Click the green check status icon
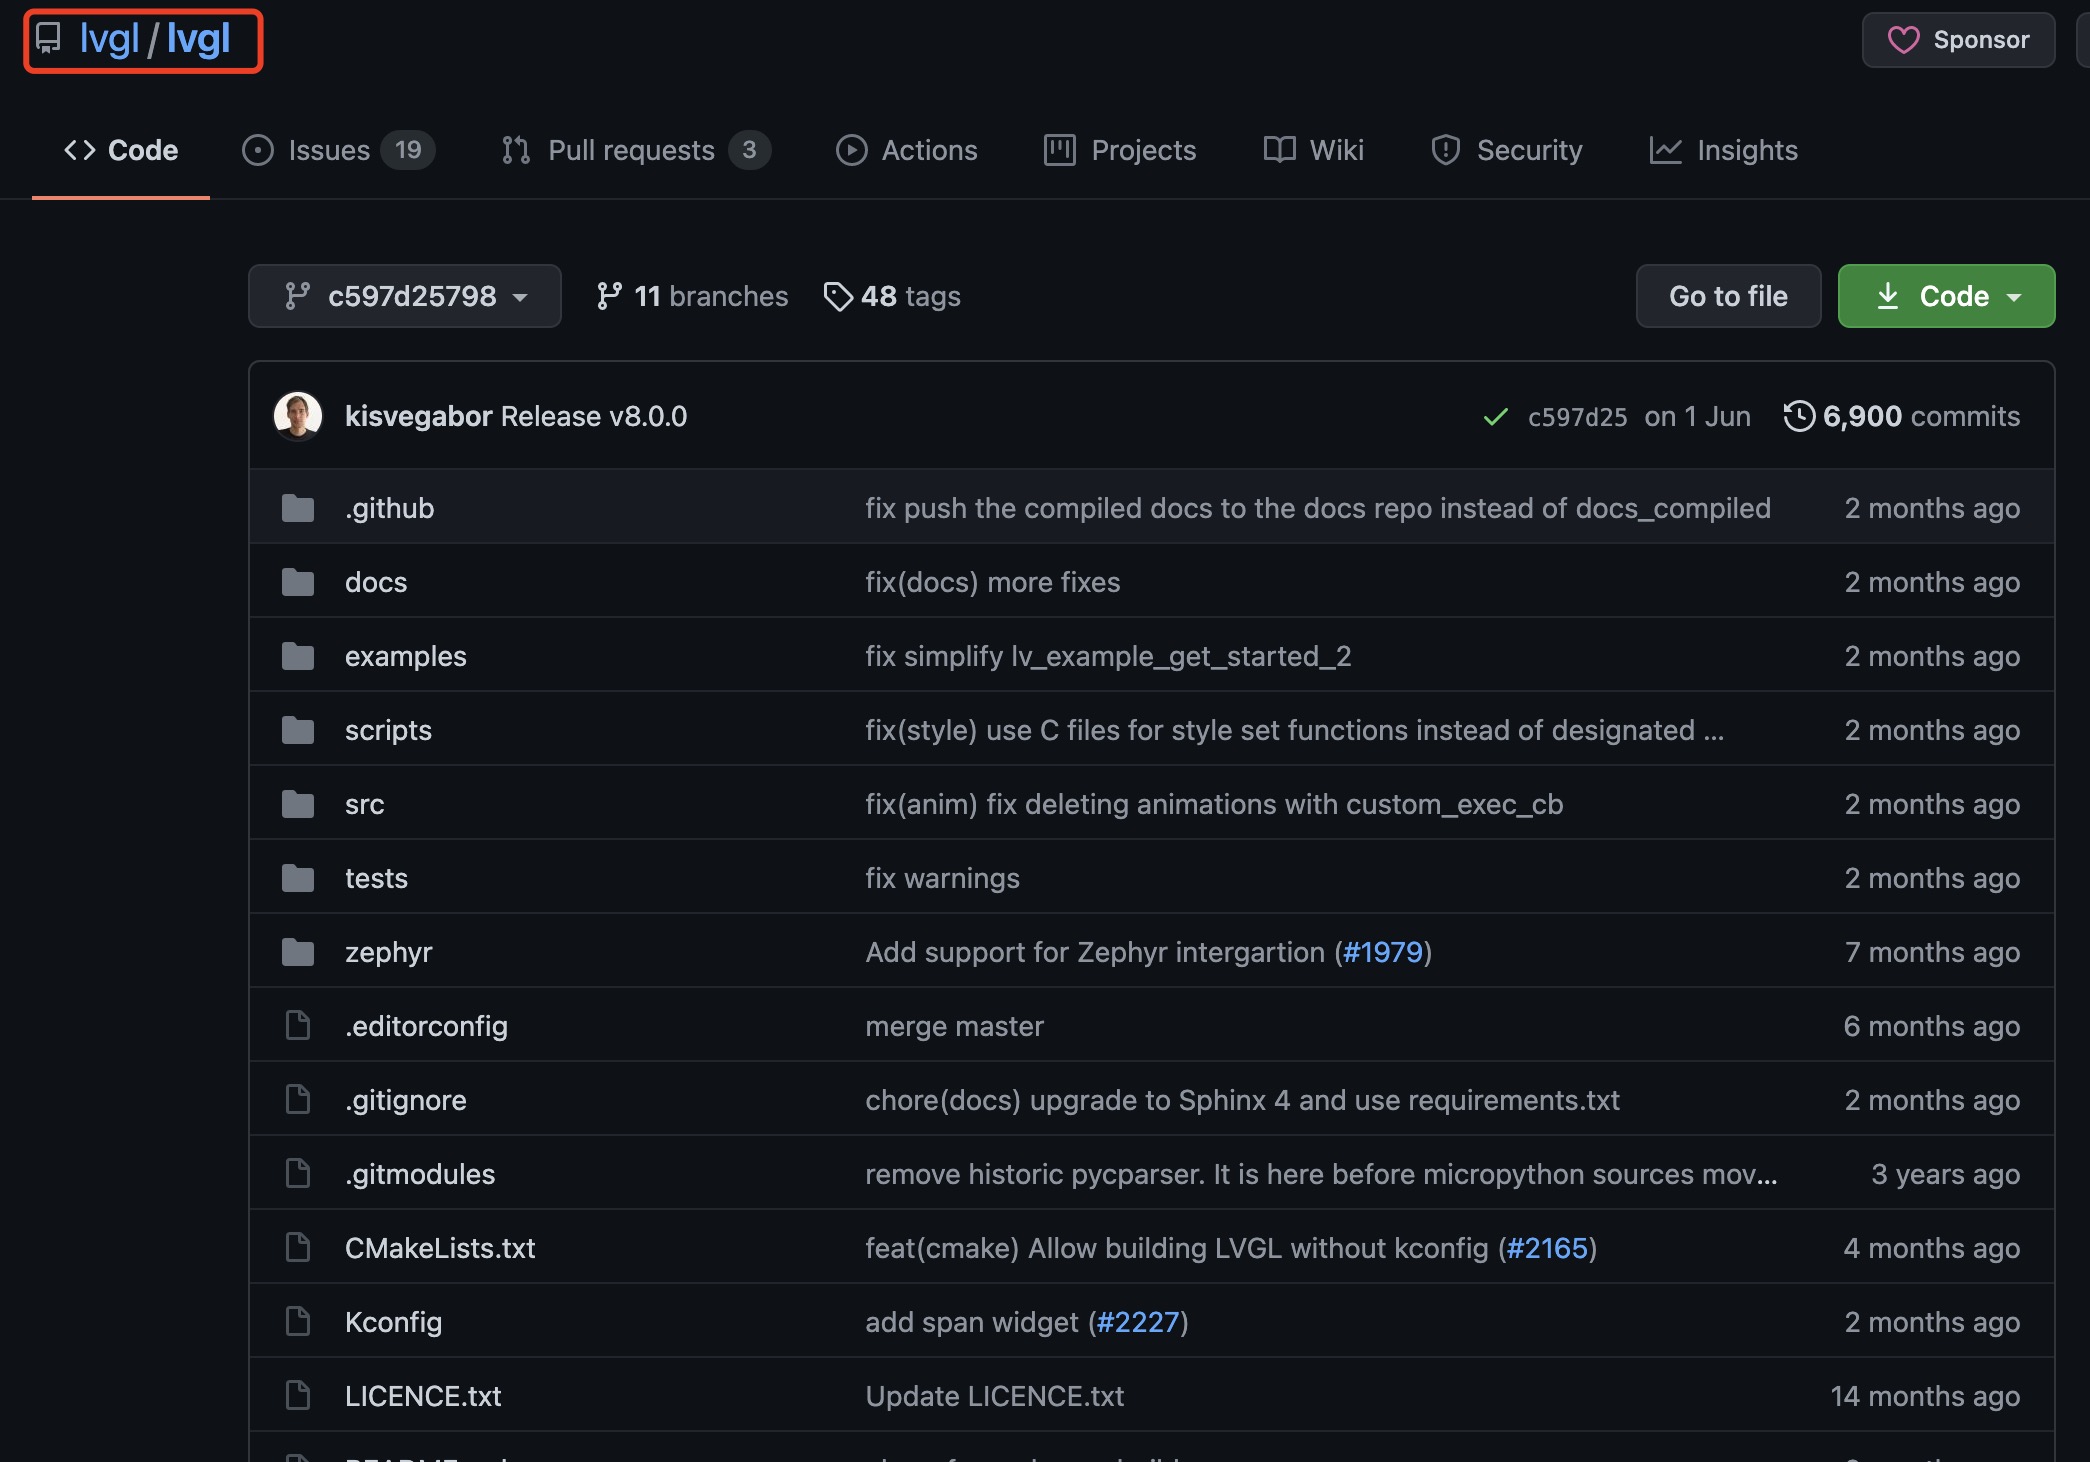 tap(1495, 417)
